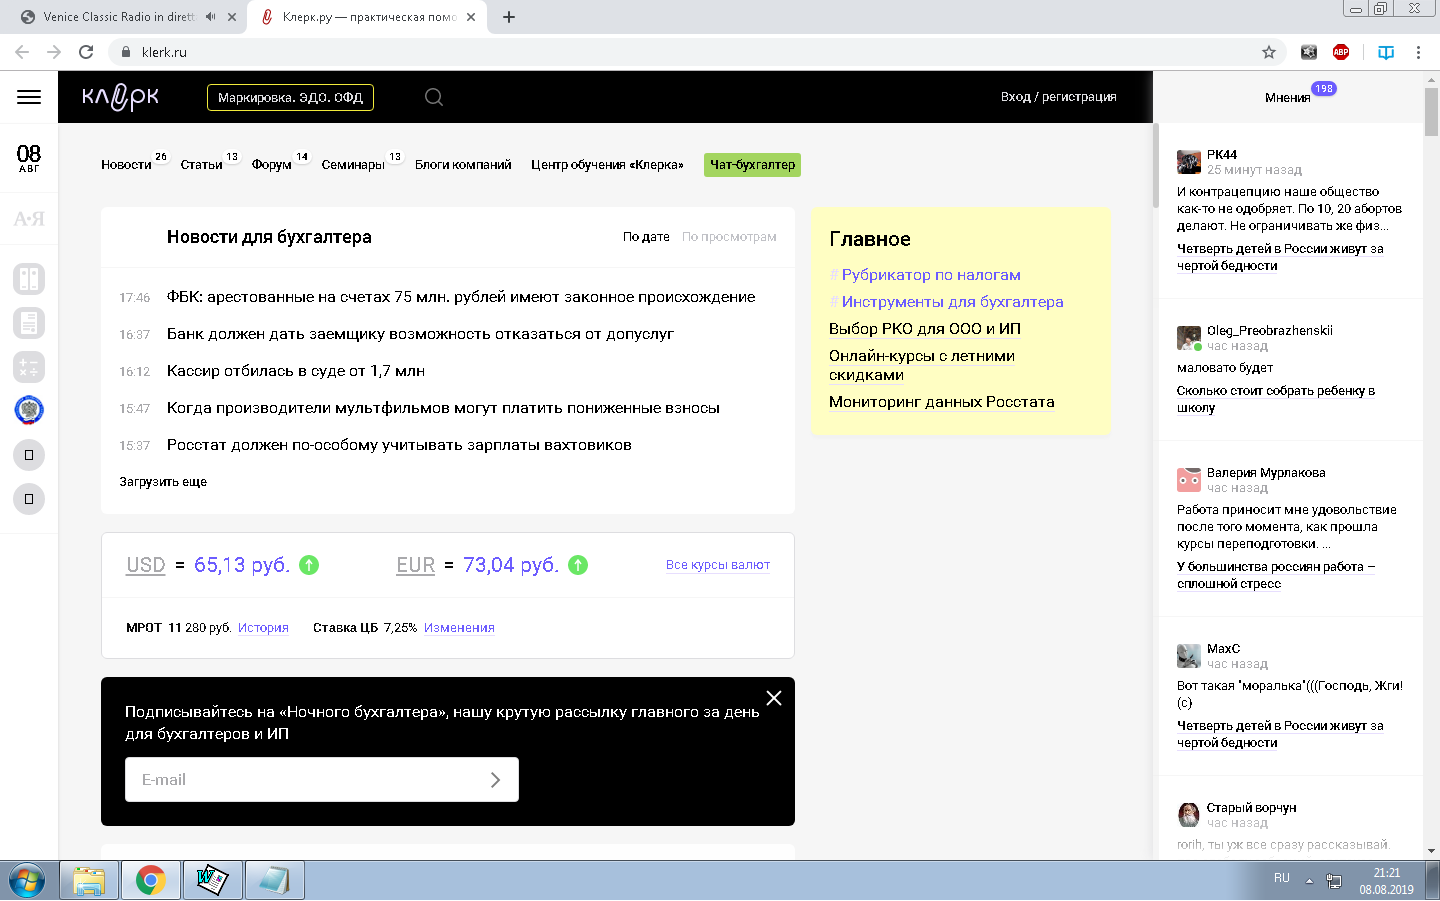Open the Windows Start button
Screen dimensions: 1440x901
tap(27, 881)
